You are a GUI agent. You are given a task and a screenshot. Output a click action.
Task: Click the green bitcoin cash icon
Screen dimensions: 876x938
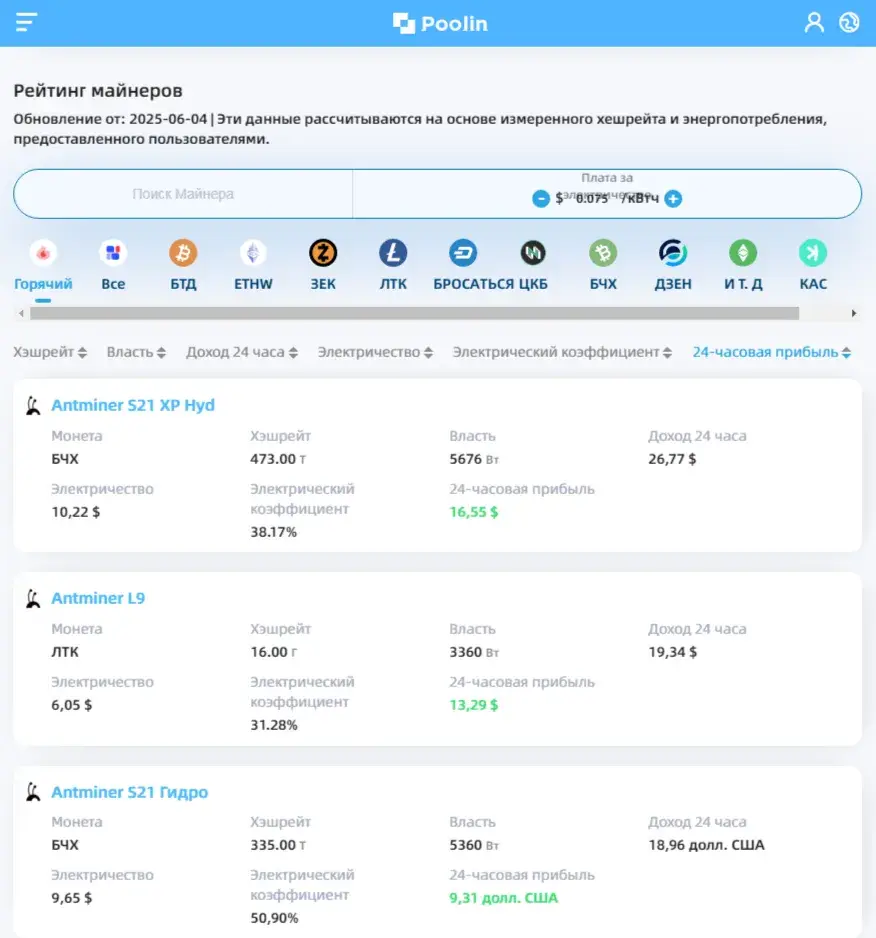coord(603,253)
